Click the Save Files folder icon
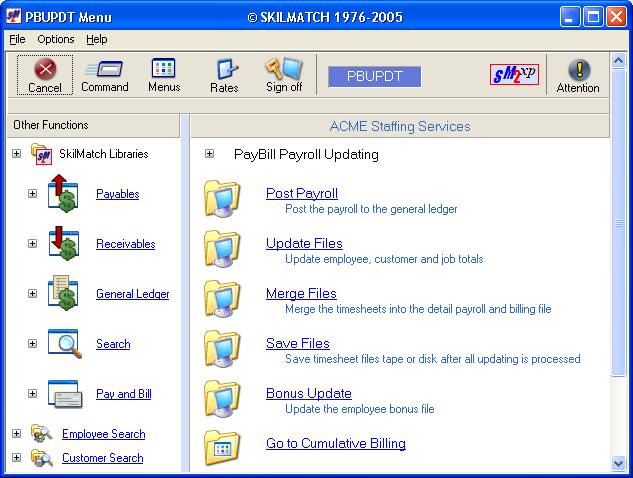 [222, 349]
